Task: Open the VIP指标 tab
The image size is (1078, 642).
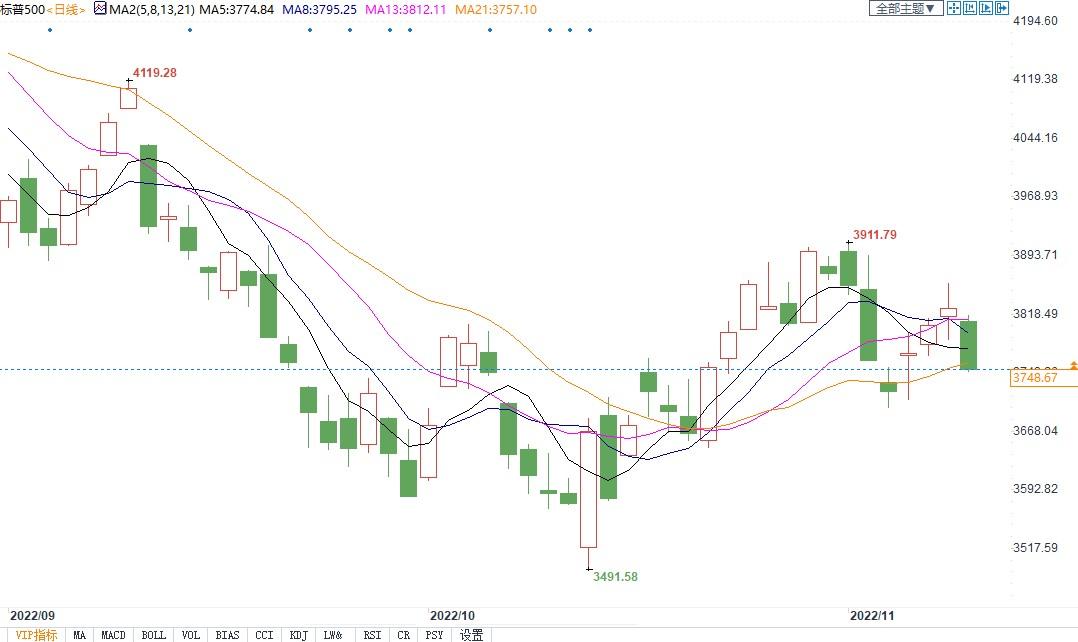Action: click(36, 635)
